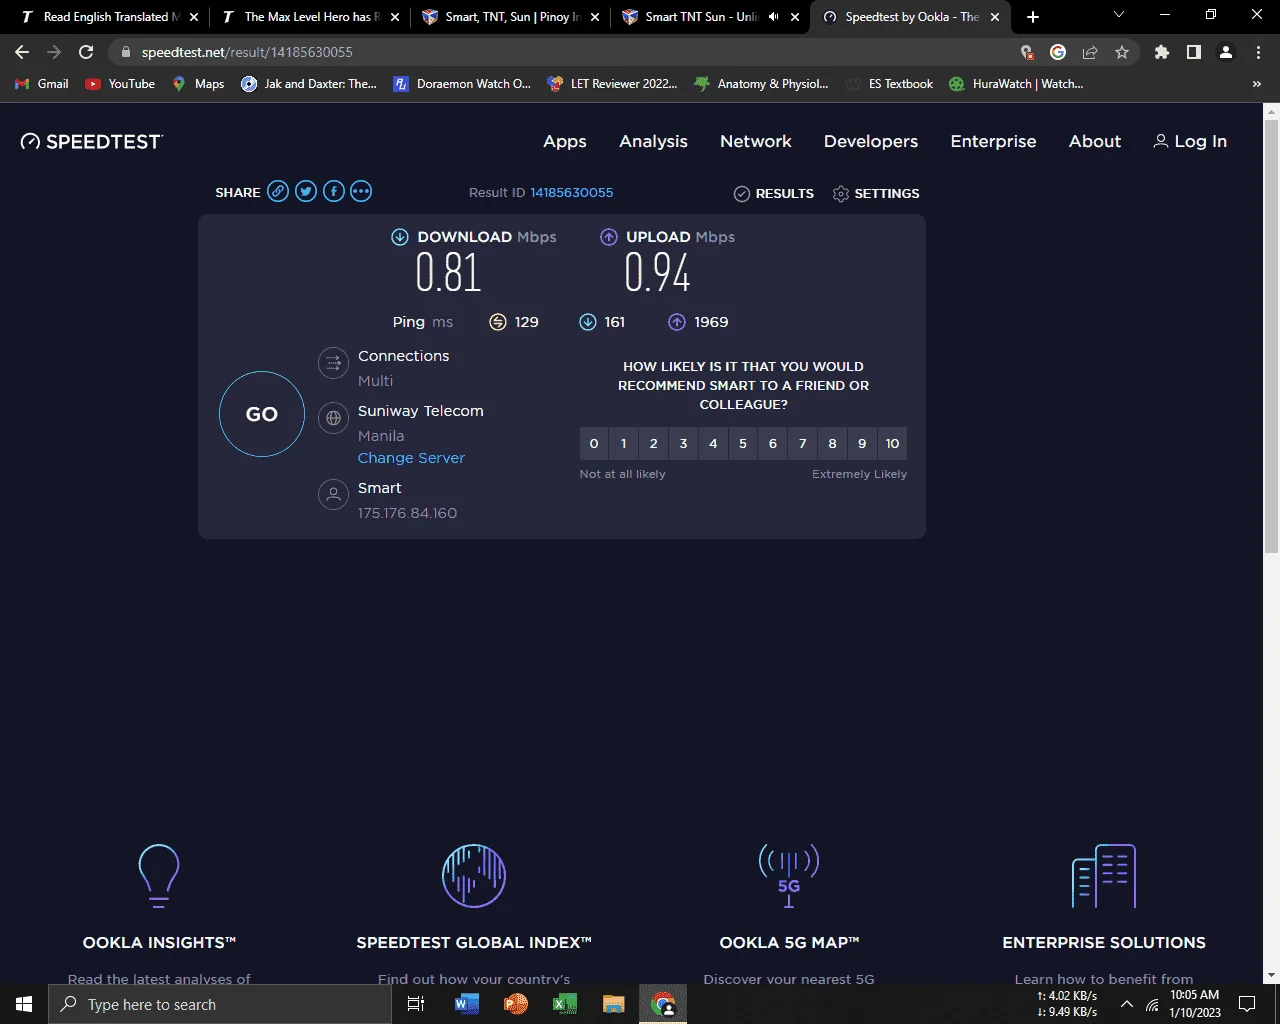Go back to the previous page
Image resolution: width=1280 pixels, height=1024 pixels.
tap(22, 52)
